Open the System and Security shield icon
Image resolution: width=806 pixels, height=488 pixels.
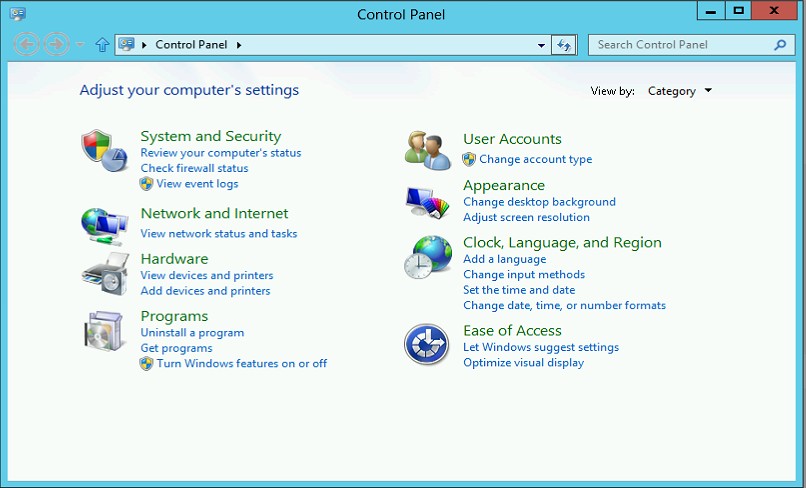[104, 151]
